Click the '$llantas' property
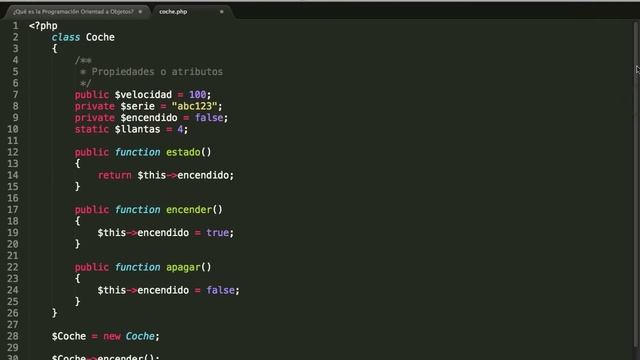This screenshot has height=360, width=640. tap(138, 129)
